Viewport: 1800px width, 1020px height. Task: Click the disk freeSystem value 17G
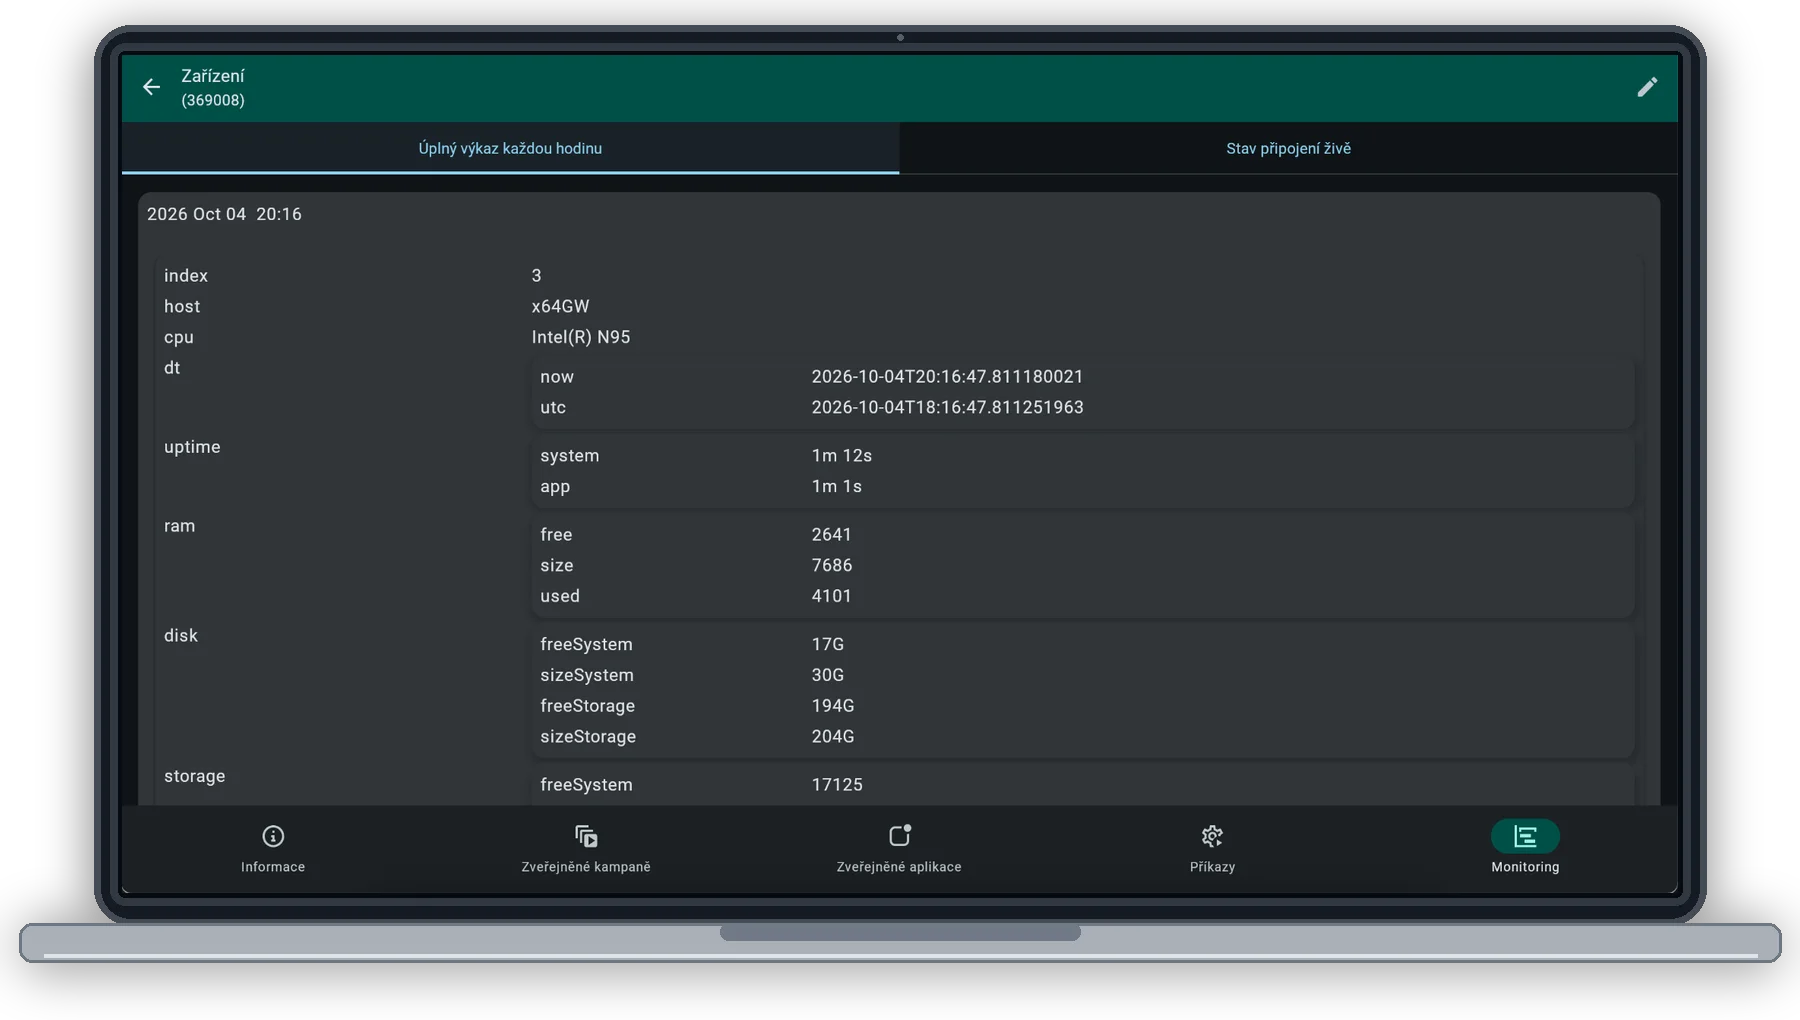828,644
